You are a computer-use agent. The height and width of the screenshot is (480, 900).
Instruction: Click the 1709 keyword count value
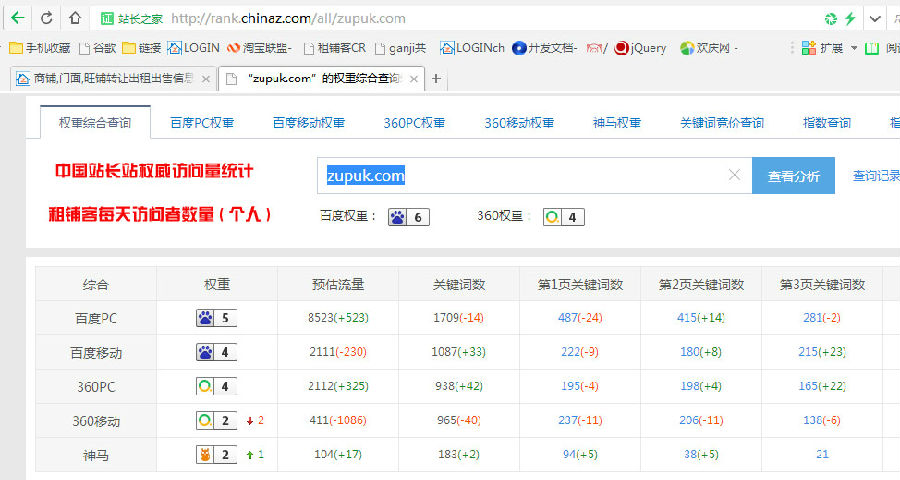[x=446, y=318]
